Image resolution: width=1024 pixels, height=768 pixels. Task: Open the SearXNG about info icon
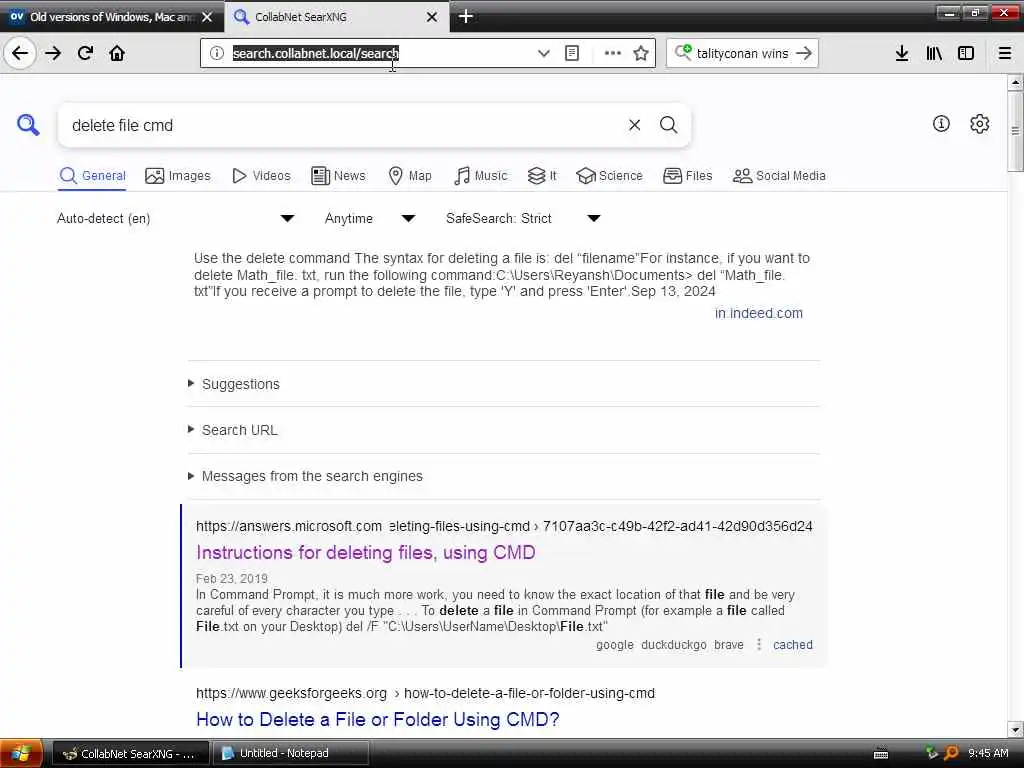[x=941, y=123]
